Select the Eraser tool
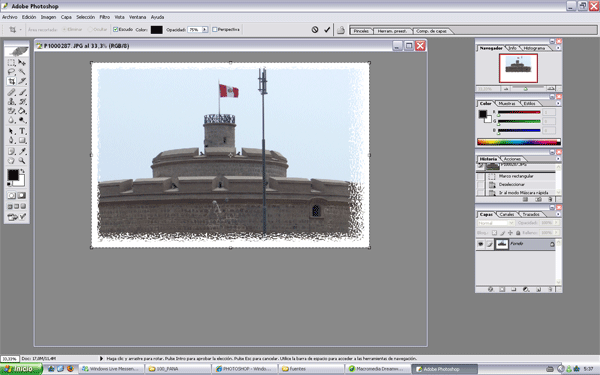This screenshot has width=600, height=375. [x=11, y=111]
